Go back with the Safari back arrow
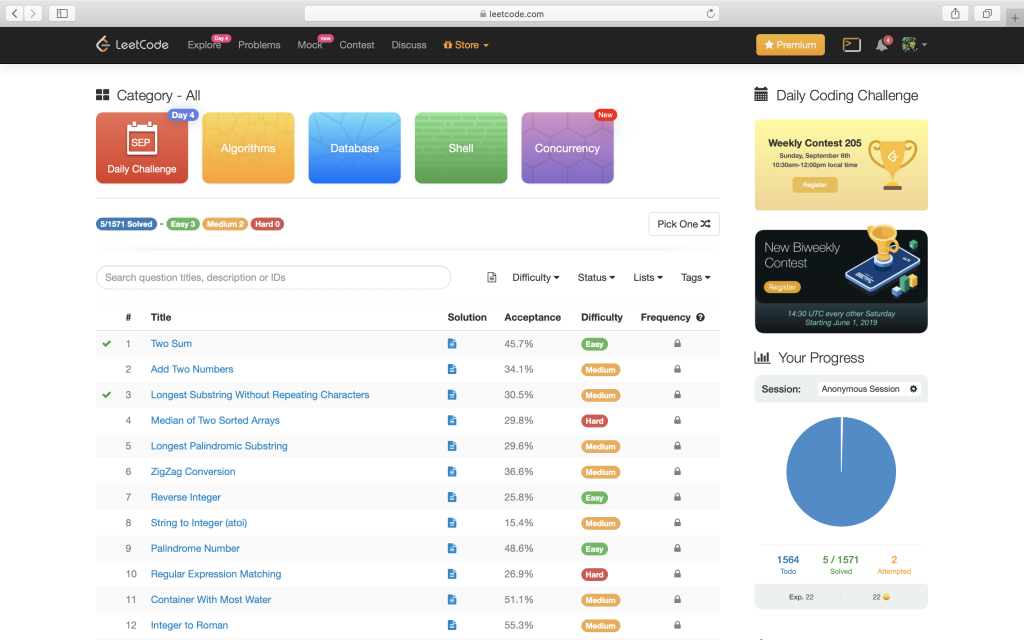The image size is (1024, 640). coord(14,13)
